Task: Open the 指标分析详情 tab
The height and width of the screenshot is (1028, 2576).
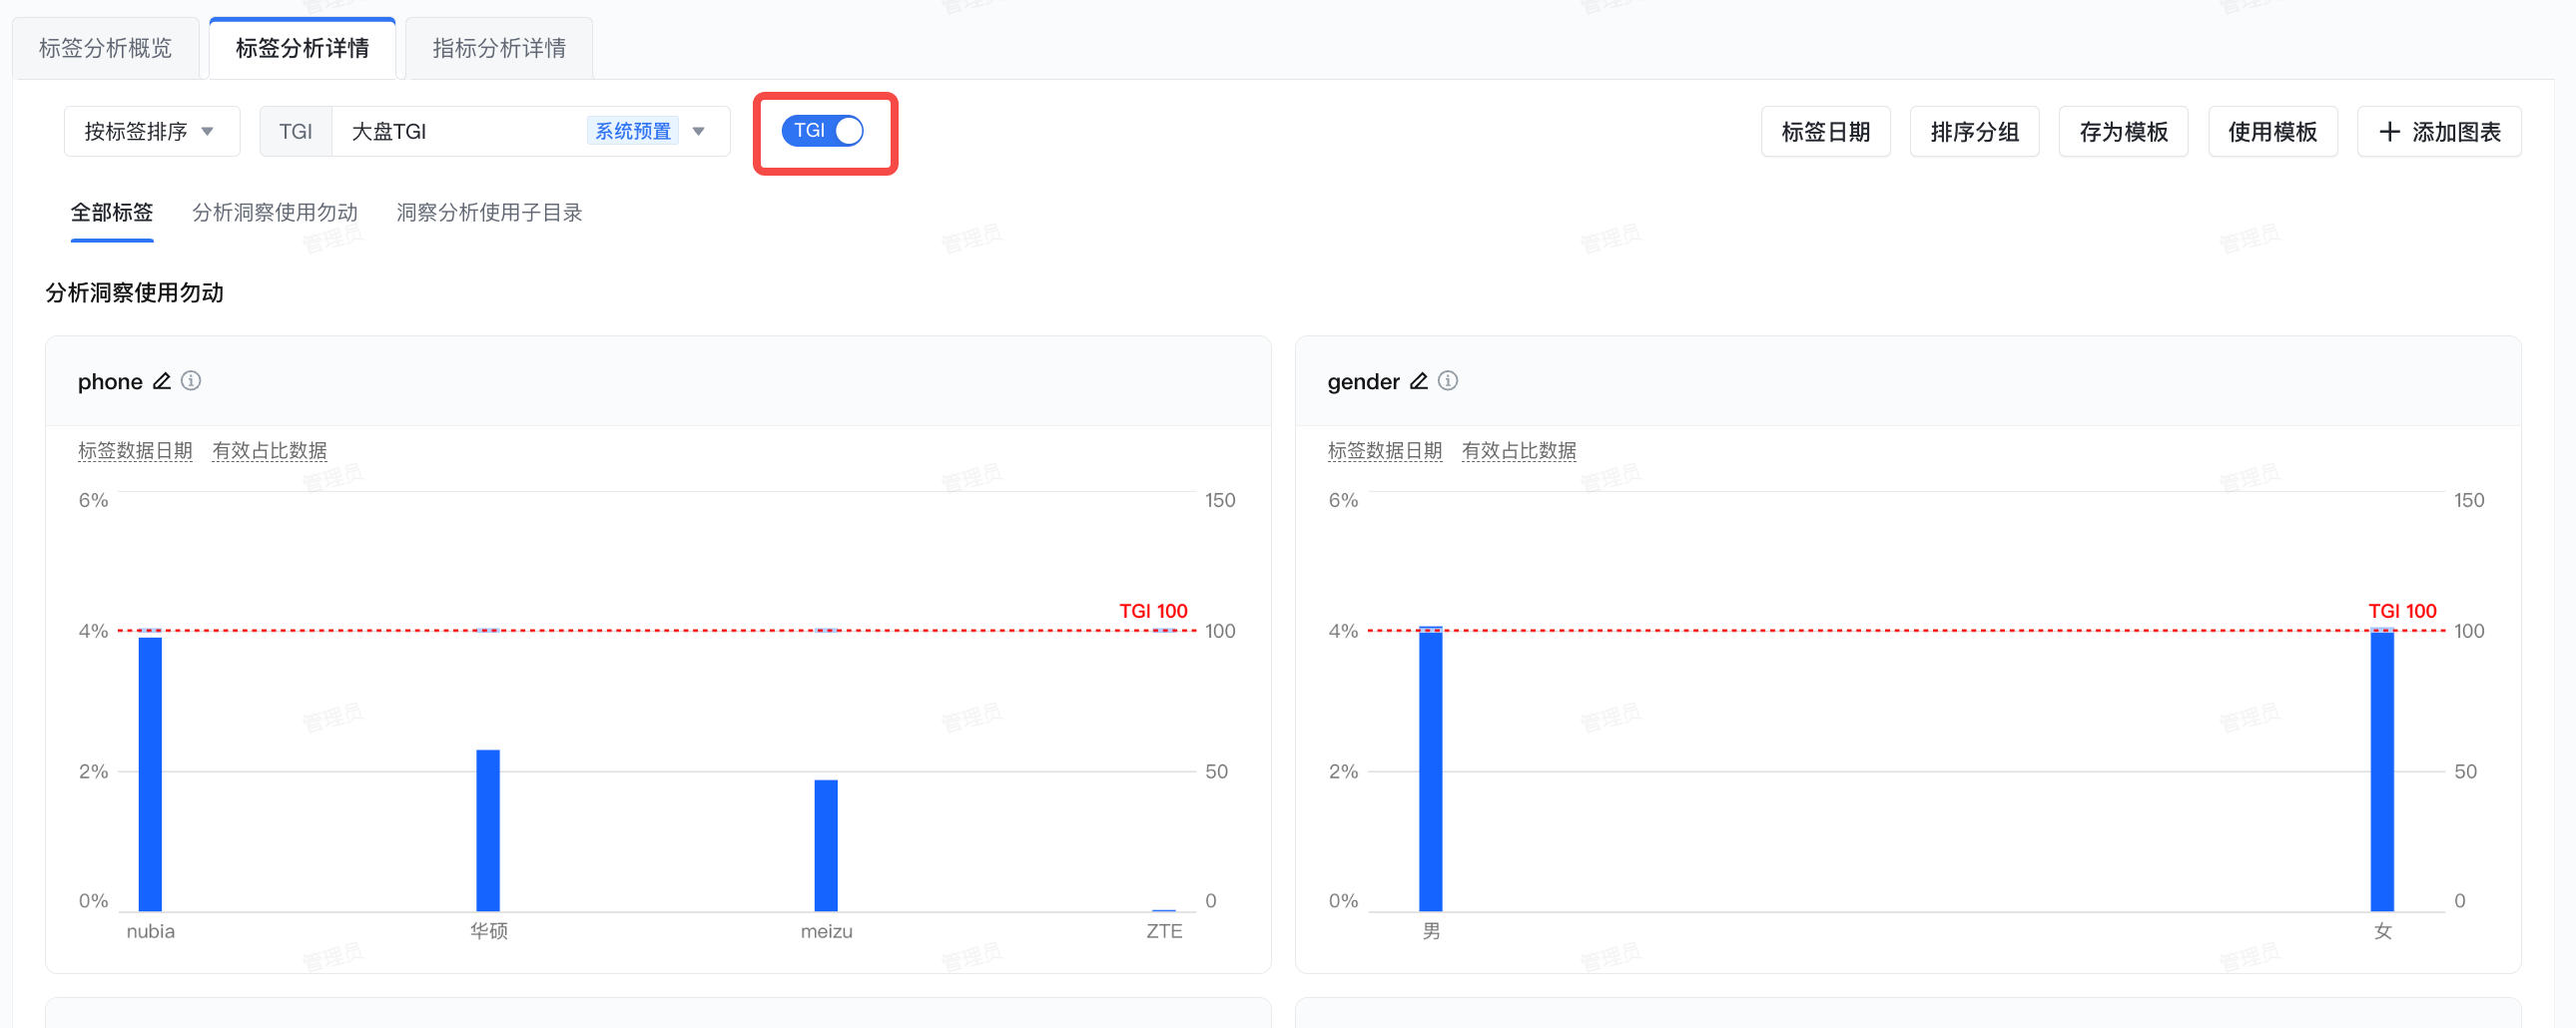Action: 499,48
